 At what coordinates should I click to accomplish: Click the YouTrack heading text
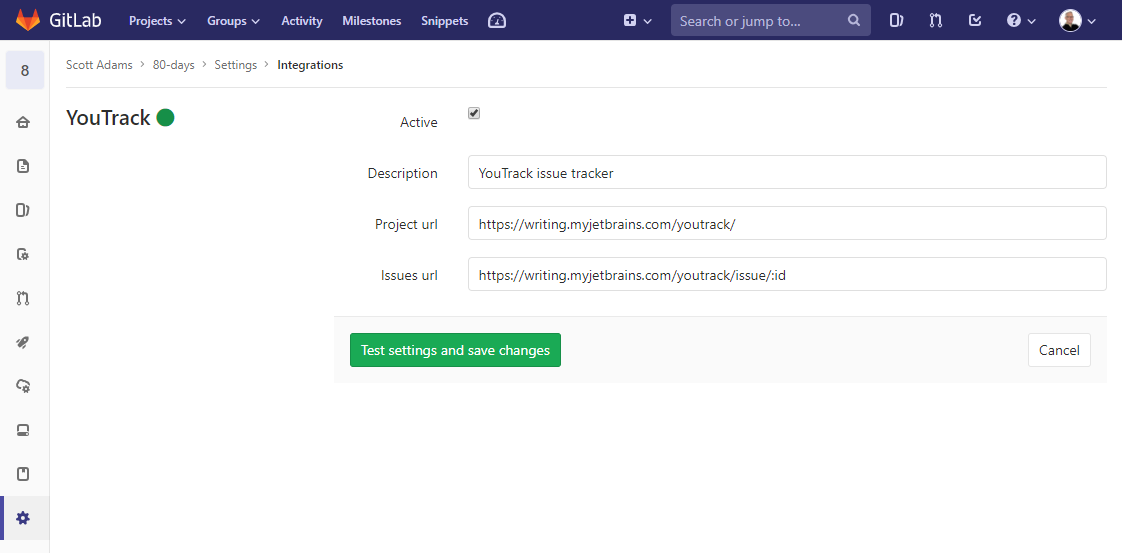108,117
